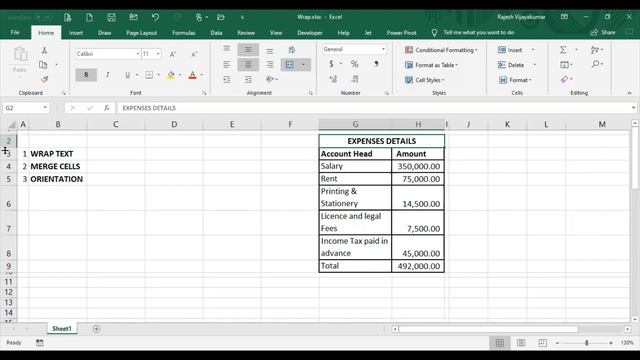Screen dimensions: 640x360
Task: Expand Fill Color dropdown arrow
Action: tap(180, 75)
